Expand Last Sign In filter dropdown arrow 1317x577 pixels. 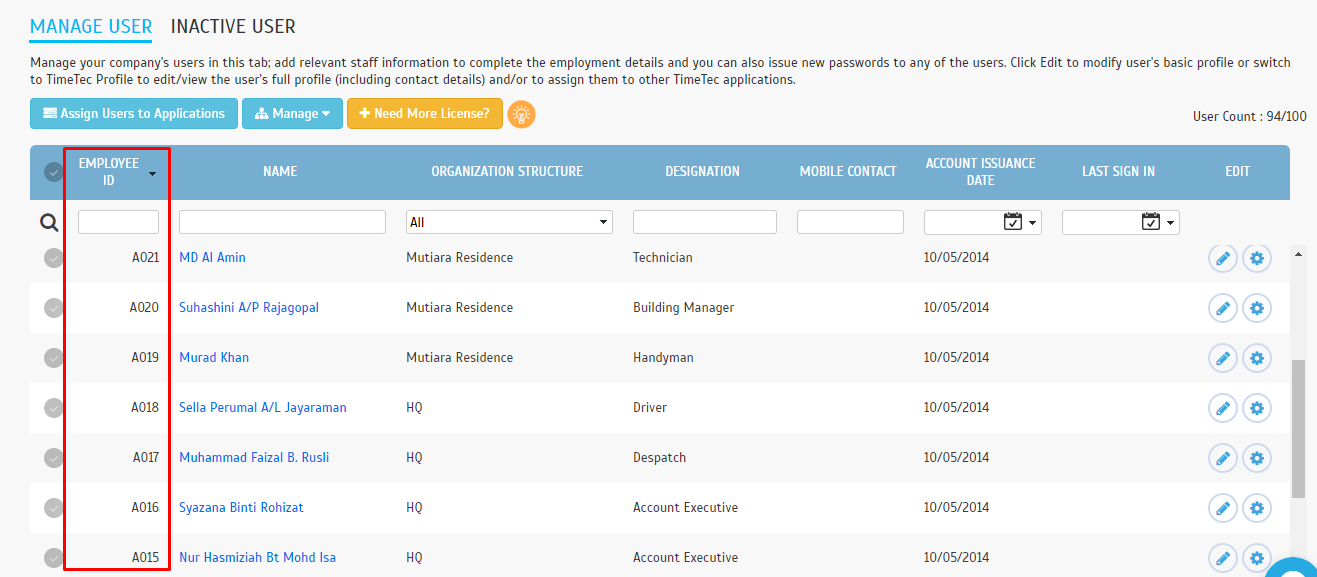point(1171,222)
